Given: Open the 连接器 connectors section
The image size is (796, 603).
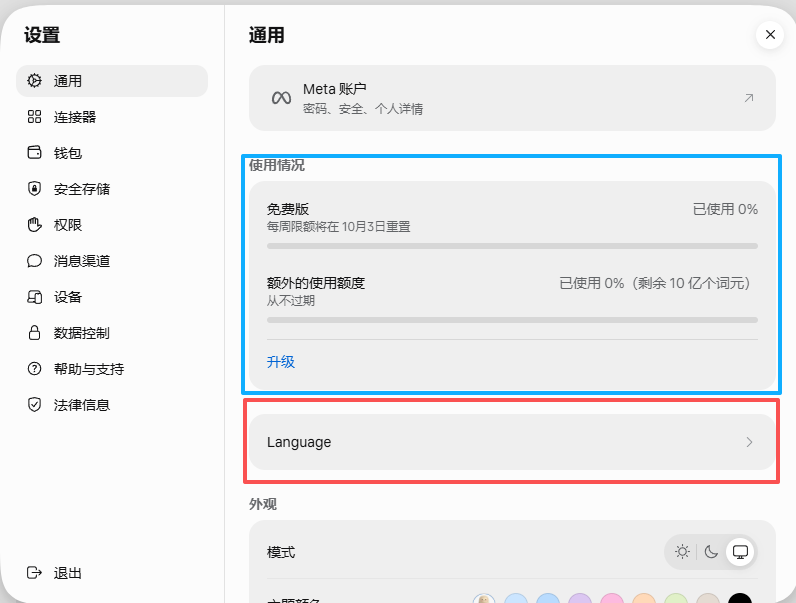Looking at the screenshot, I should coord(112,117).
